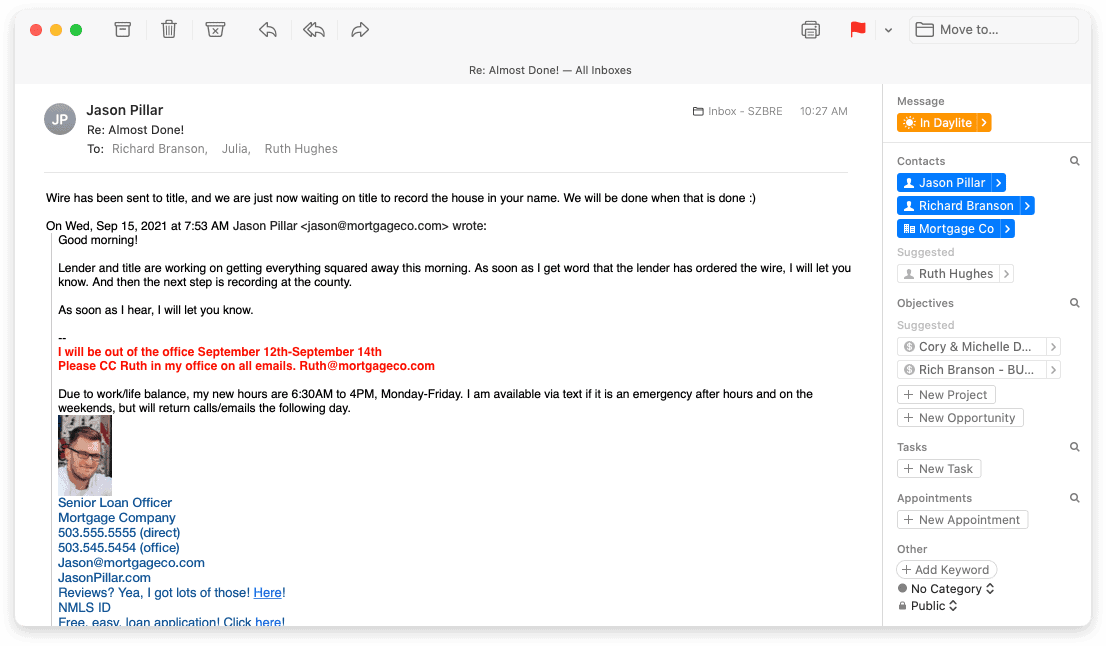Open the Mortgage Co arrow
The width and height of the screenshot is (1106, 646).
1007,228
